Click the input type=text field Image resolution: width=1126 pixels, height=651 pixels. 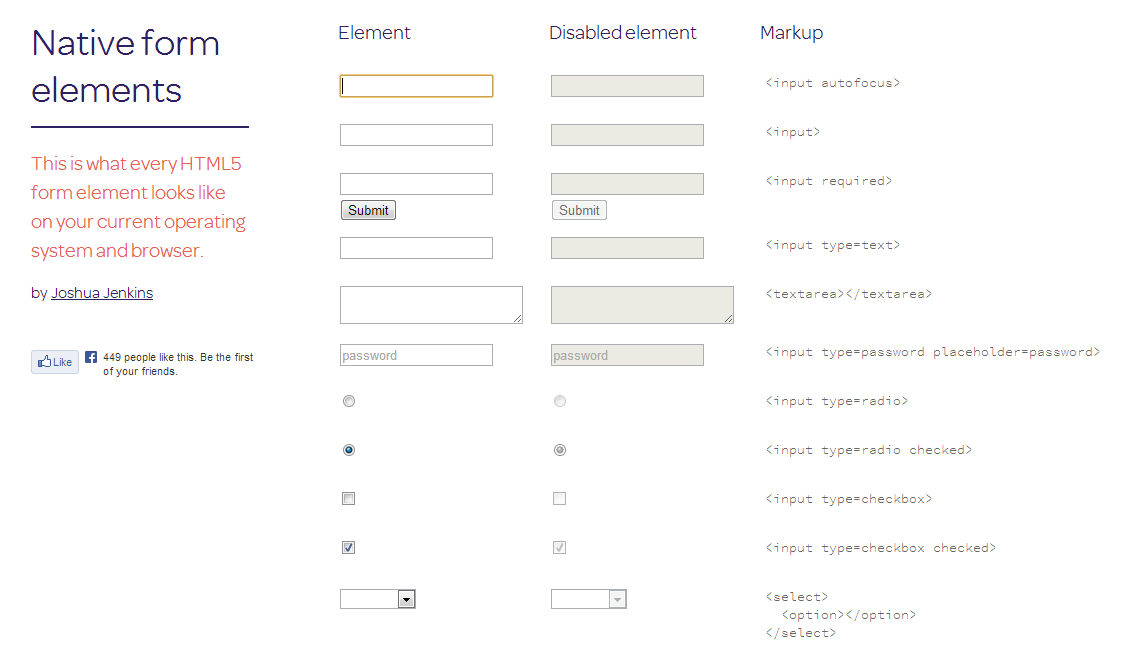pyautogui.click(x=416, y=247)
